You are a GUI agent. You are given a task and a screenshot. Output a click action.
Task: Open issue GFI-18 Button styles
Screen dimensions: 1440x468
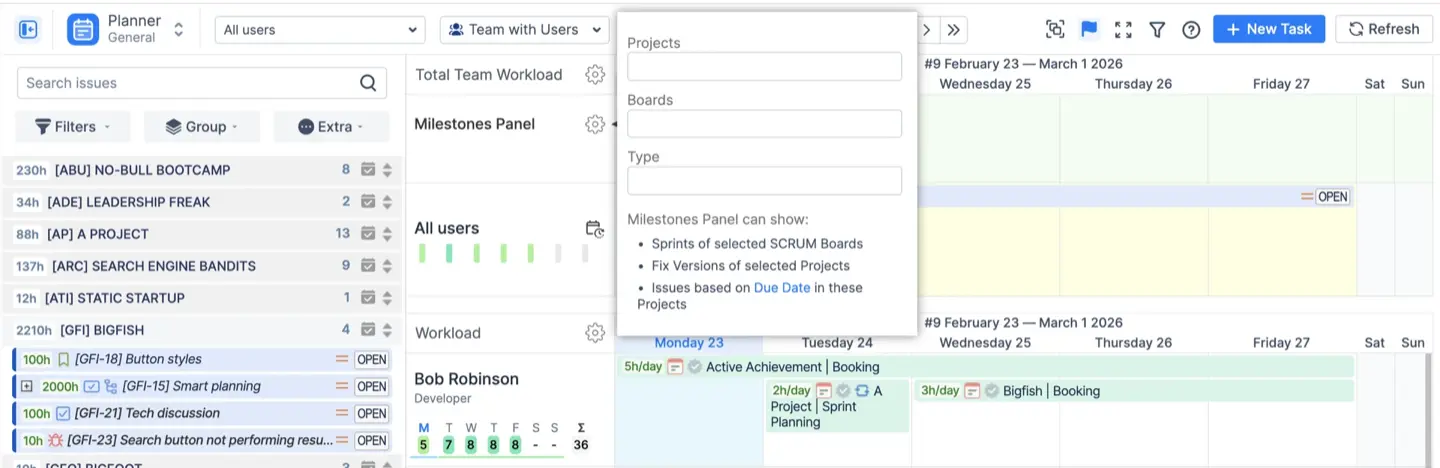pyautogui.click(x=138, y=359)
